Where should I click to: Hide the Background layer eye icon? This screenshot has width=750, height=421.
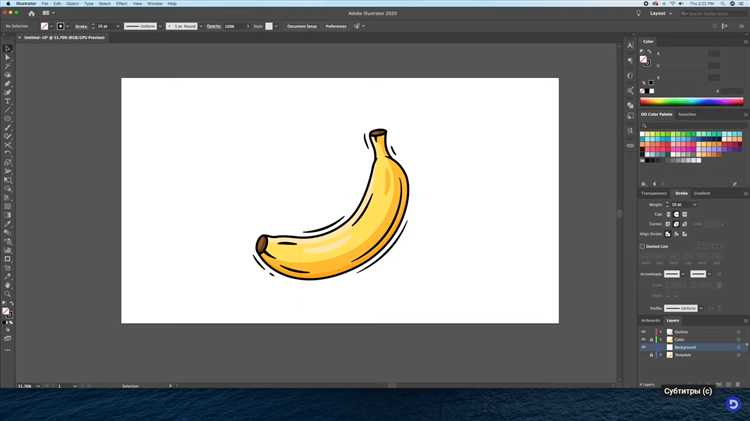(x=643, y=347)
